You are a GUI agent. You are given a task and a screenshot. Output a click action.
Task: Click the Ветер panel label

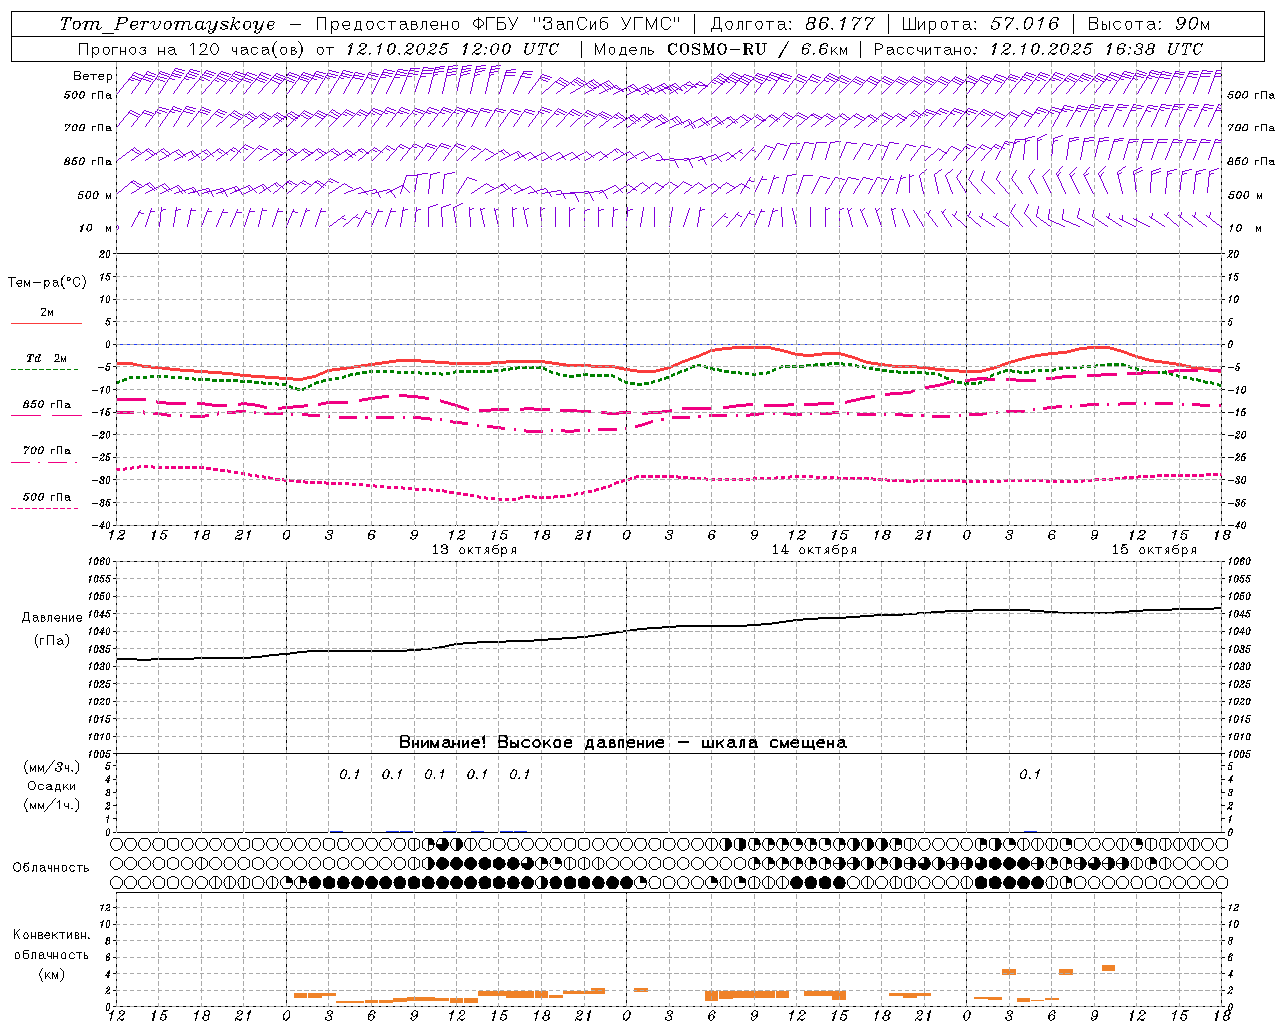pyautogui.click(x=93, y=76)
